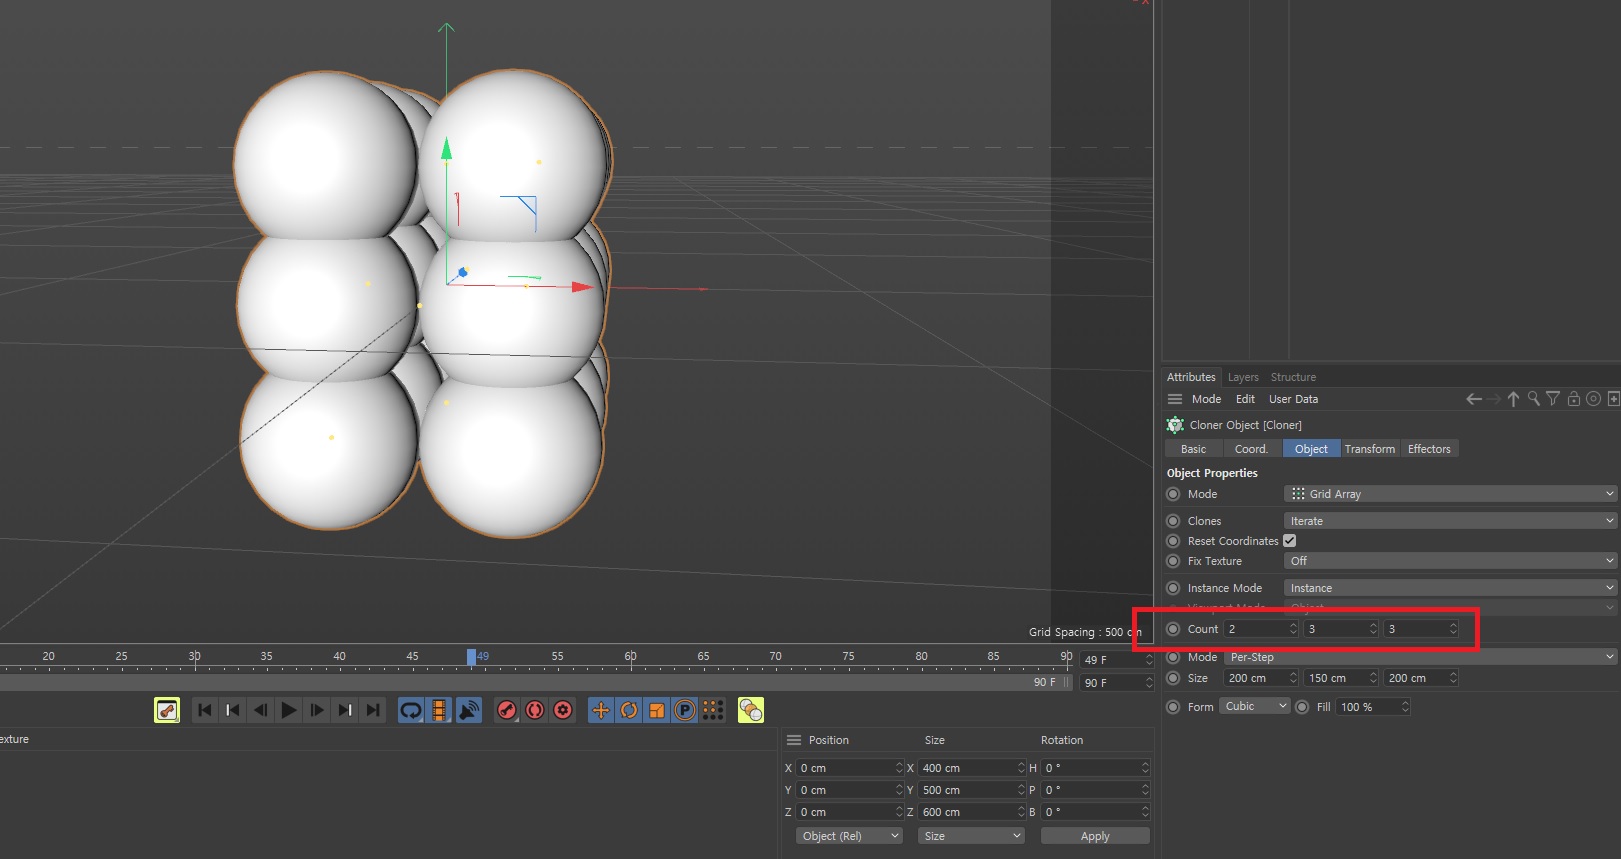Toggle Scale keyframing orange square icon
The height and width of the screenshot is (859, 1621).
(657, 710)
